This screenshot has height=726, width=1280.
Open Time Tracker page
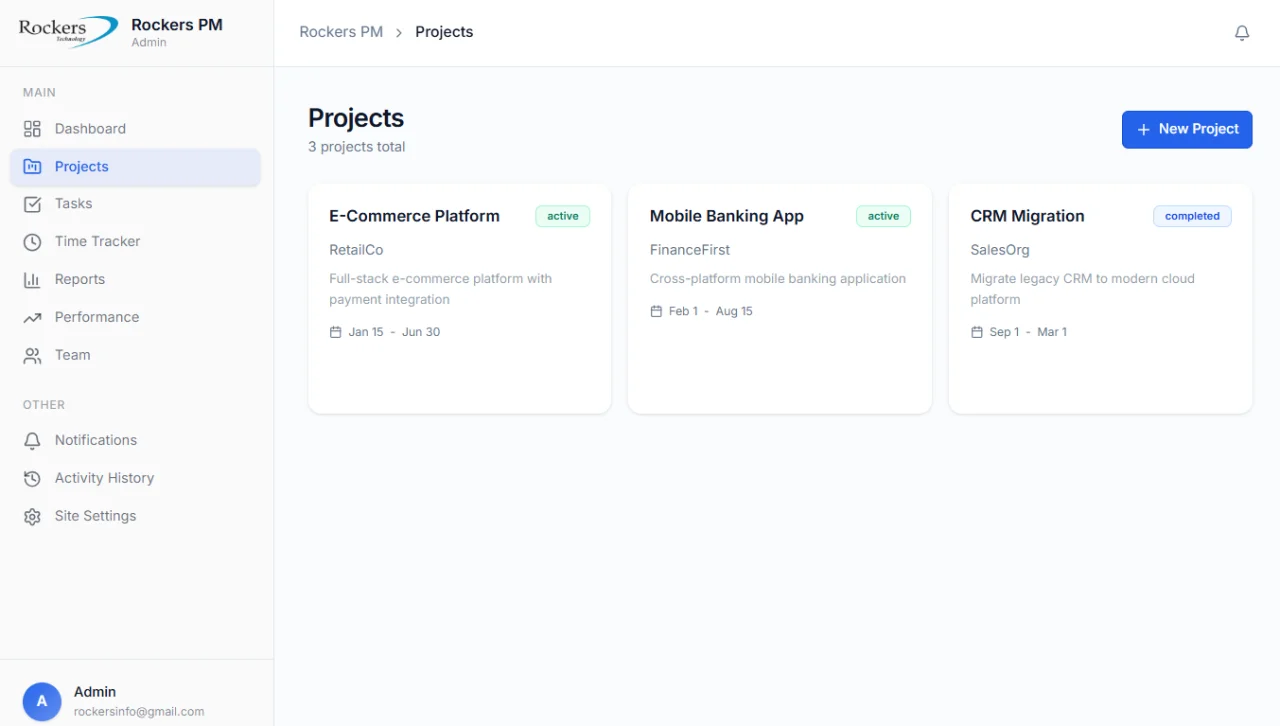tap(135, 242)
